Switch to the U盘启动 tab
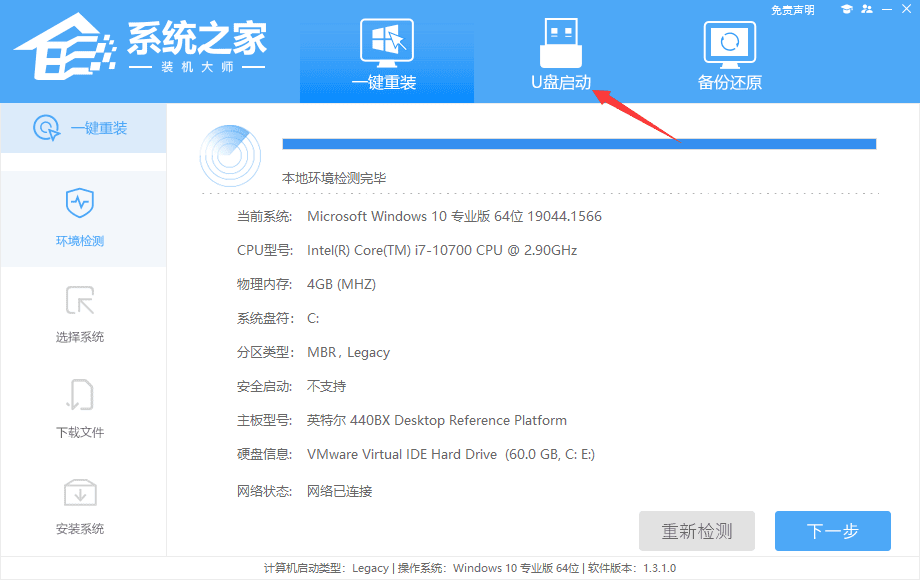 [561, 80]
